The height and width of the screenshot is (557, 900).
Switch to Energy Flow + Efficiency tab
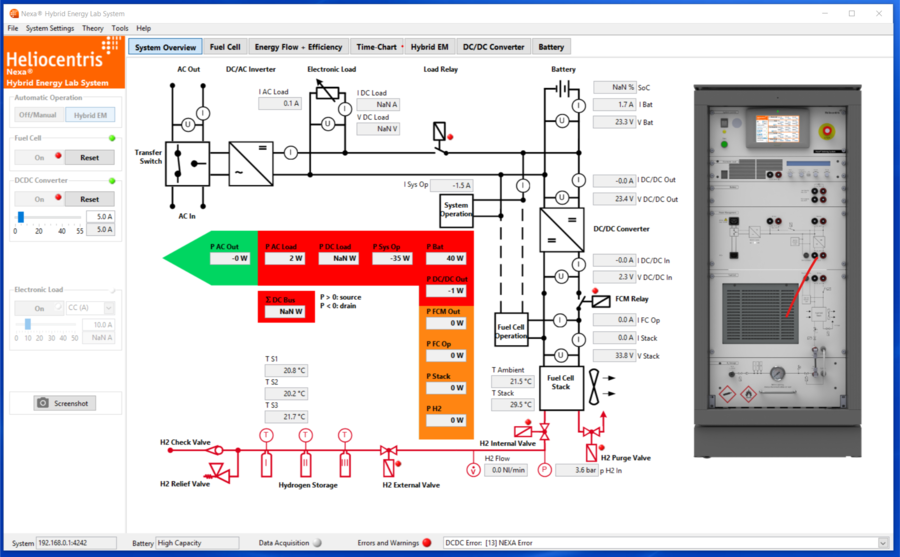(298, 47)
